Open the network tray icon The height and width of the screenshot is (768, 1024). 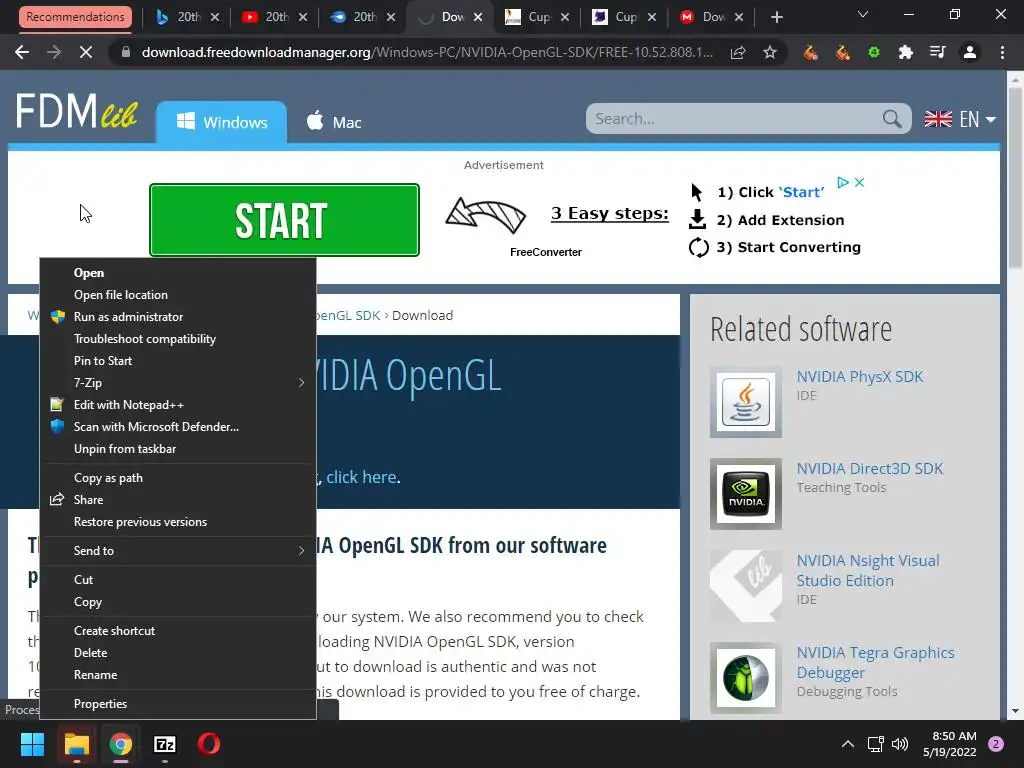[x=875, y=744]
